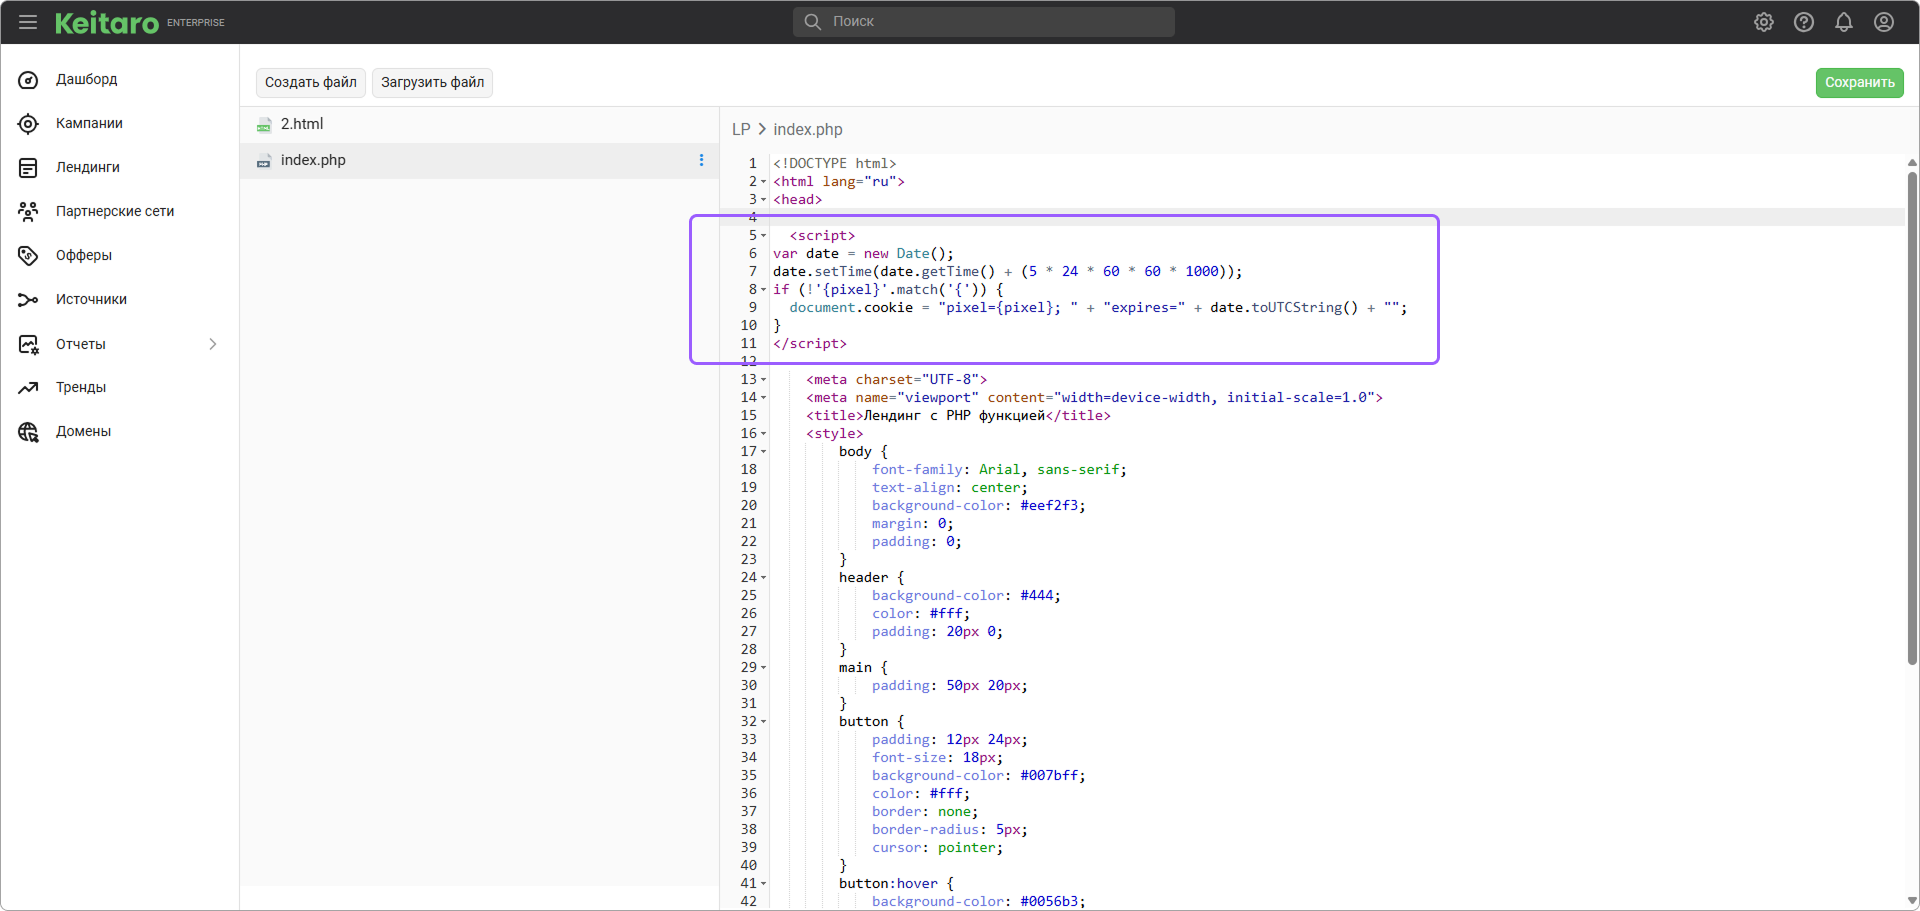
Task: Open settings gear icon
Action: 1764,22
